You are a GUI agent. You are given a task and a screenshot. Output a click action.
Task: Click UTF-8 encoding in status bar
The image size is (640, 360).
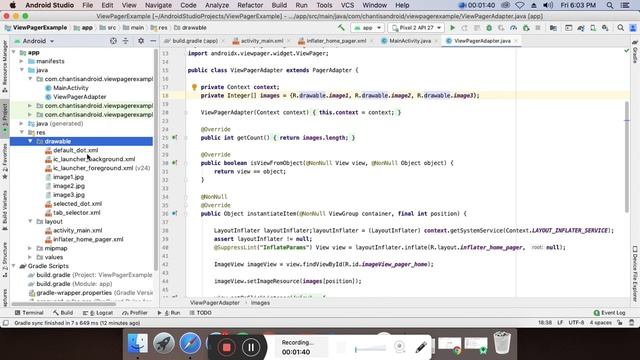[576, 322]
